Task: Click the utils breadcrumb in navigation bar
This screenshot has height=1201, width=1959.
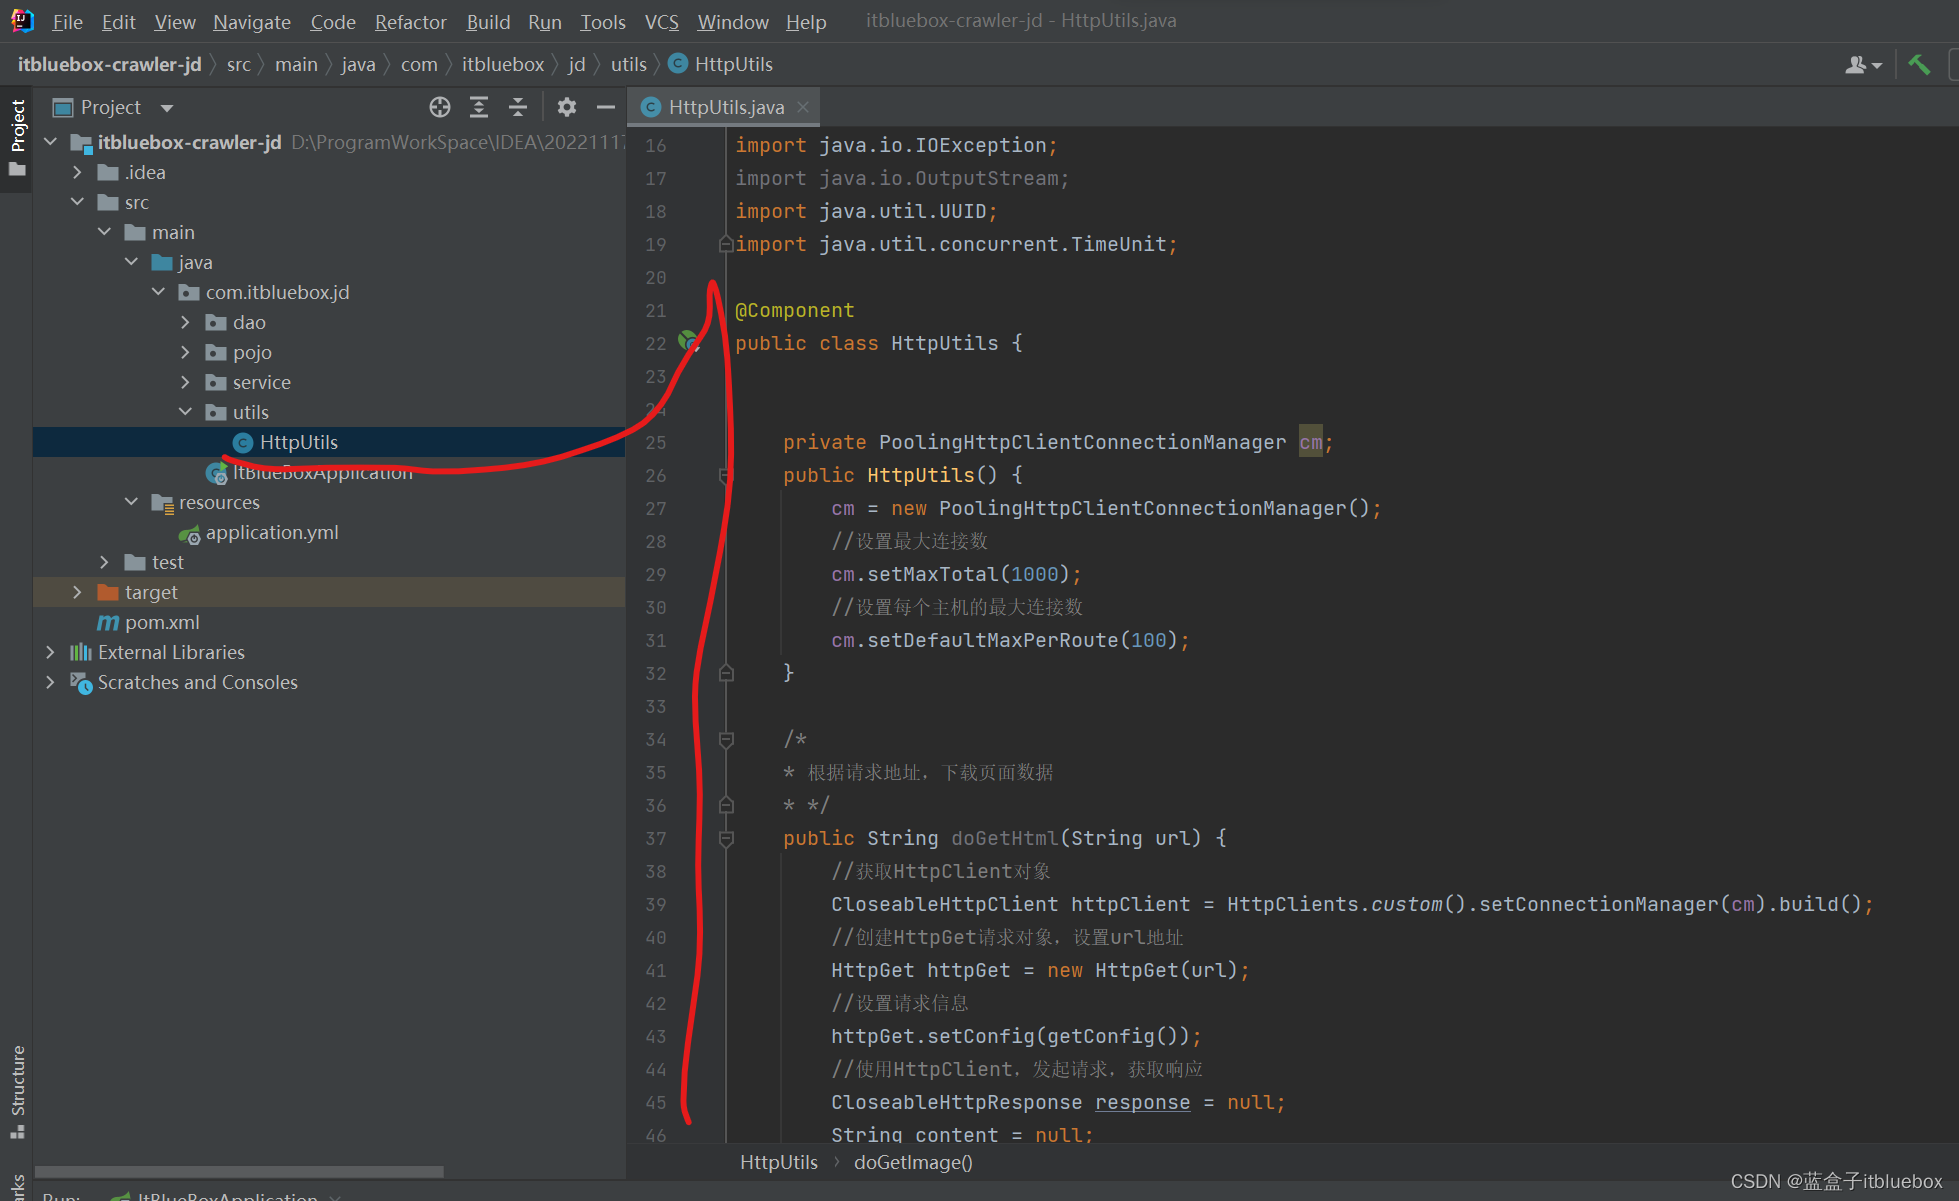Action: coord(628,64)
